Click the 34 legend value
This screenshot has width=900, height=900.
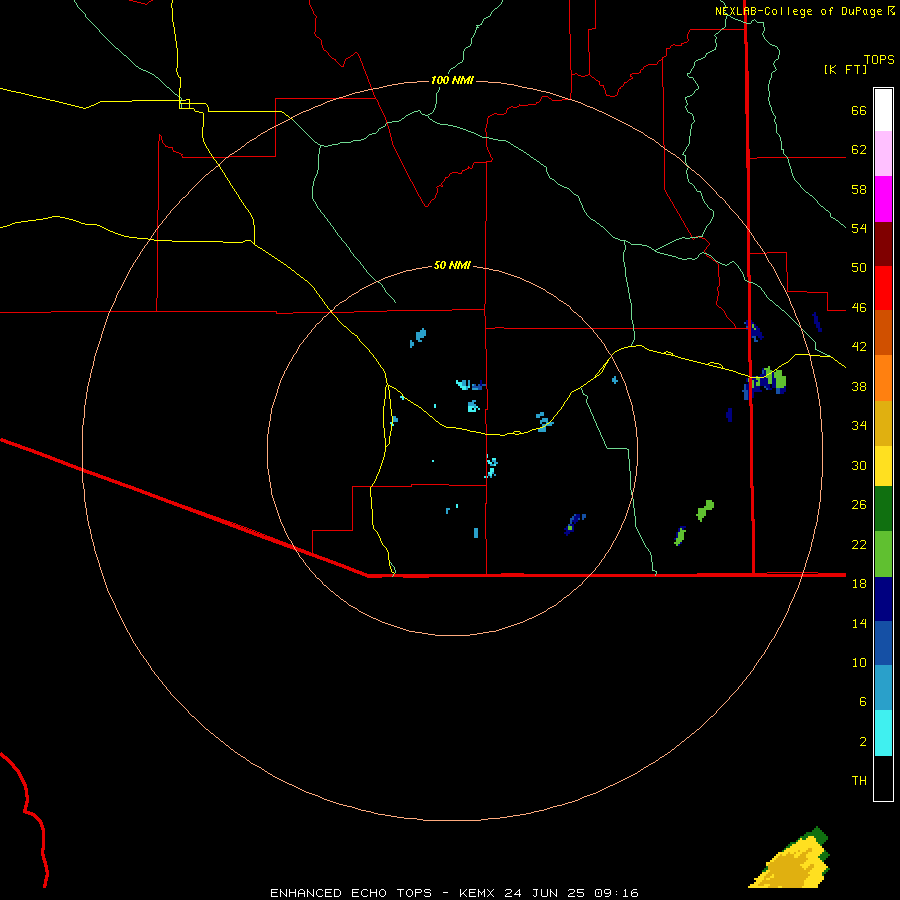pyautogui.click(x=859, y=425)
